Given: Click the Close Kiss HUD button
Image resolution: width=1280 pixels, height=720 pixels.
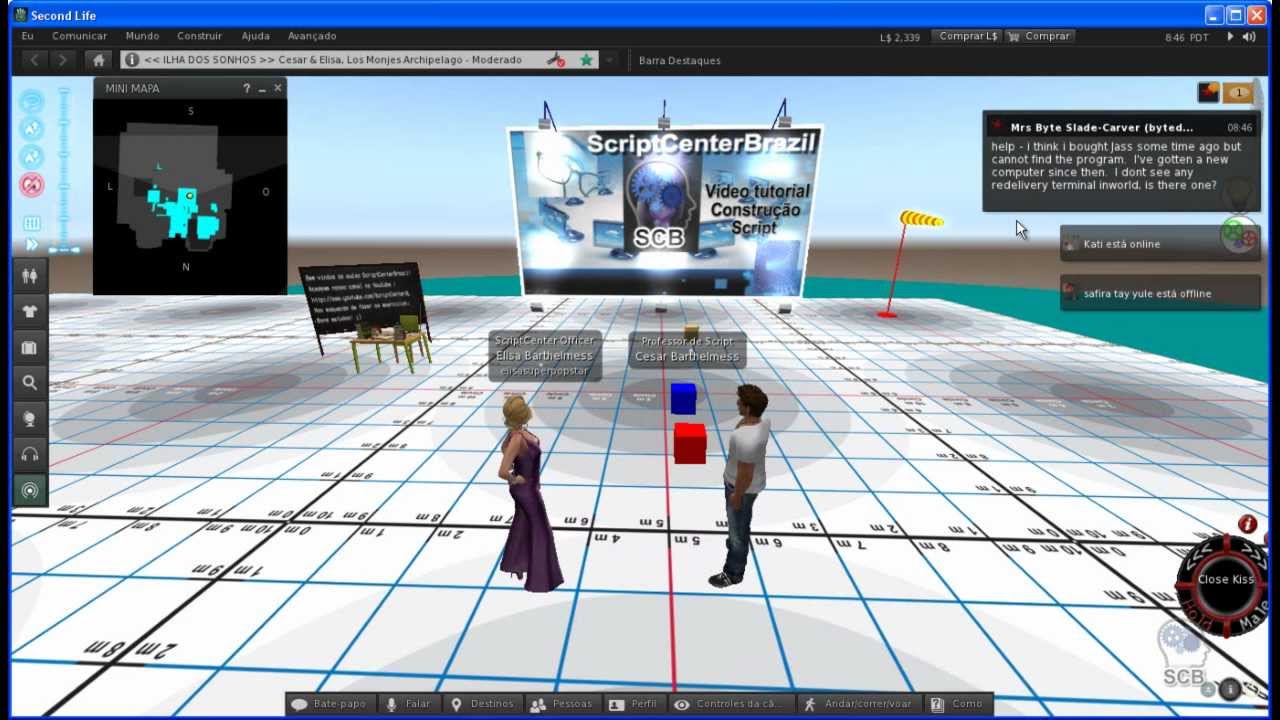Looking at the screenshot, I should (1225, 580).
